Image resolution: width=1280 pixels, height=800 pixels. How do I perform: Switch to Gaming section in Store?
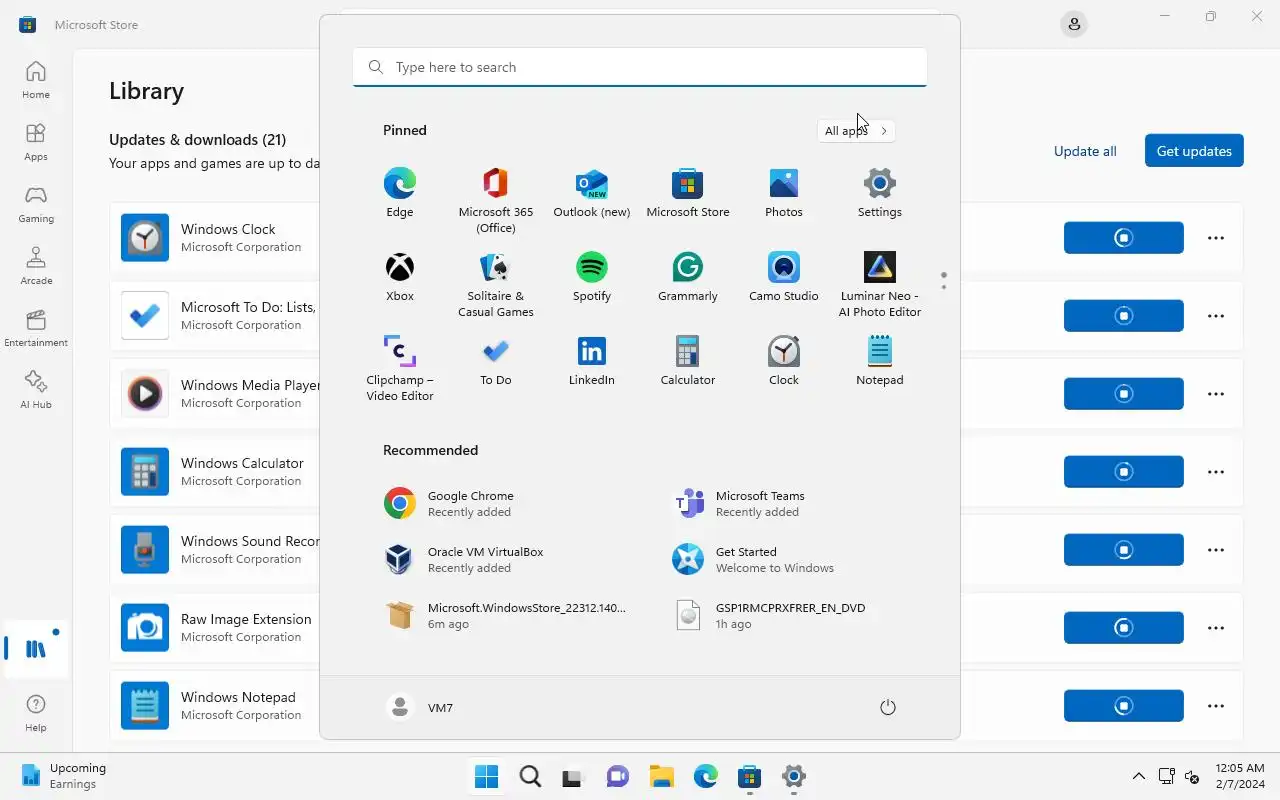[x=36, y=204]
